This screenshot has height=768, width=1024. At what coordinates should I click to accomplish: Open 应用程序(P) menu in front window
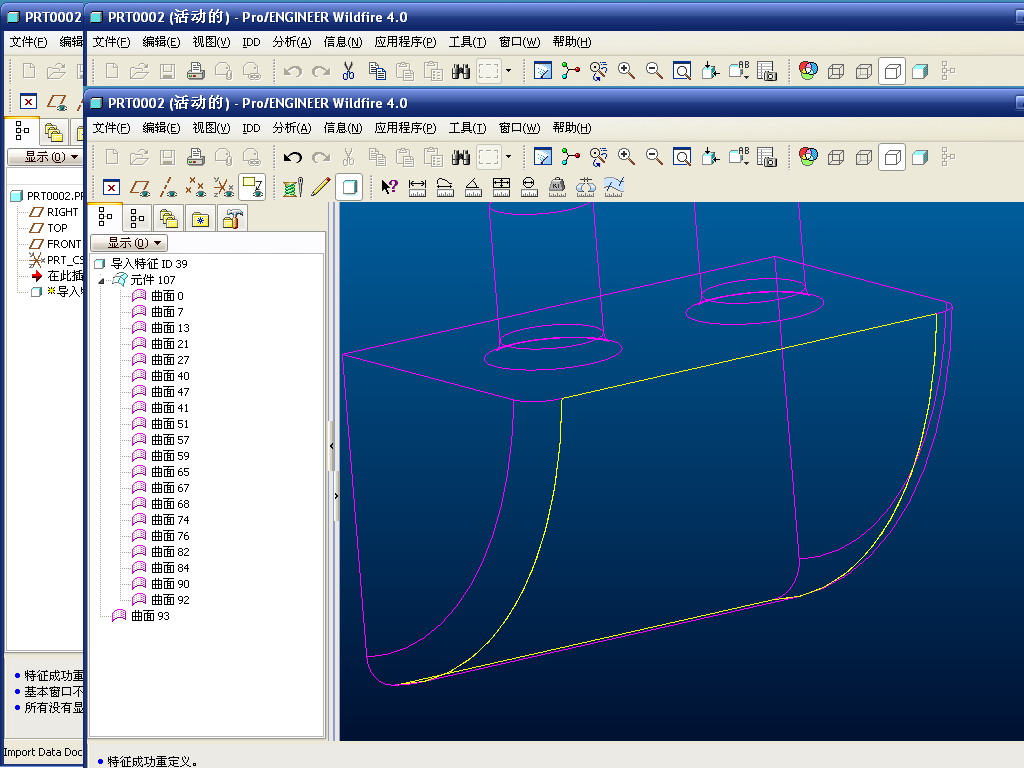[x=405, y=128]
